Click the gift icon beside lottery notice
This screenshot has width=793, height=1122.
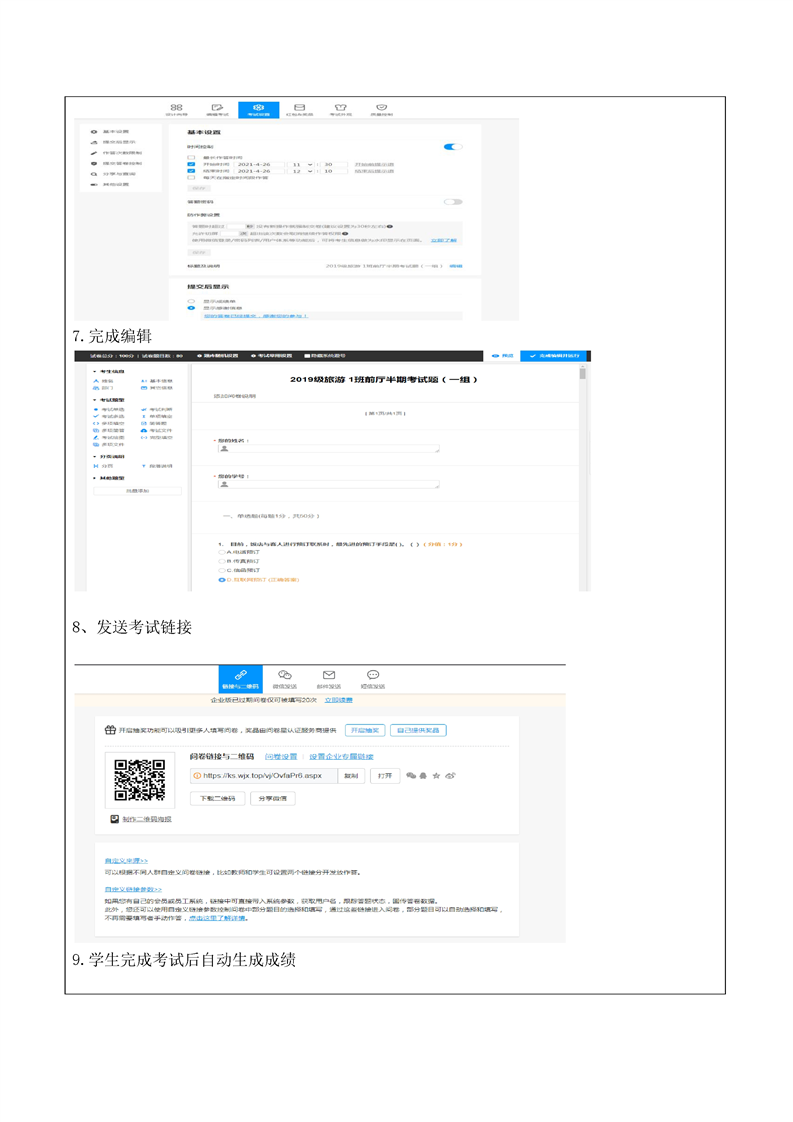111,731
